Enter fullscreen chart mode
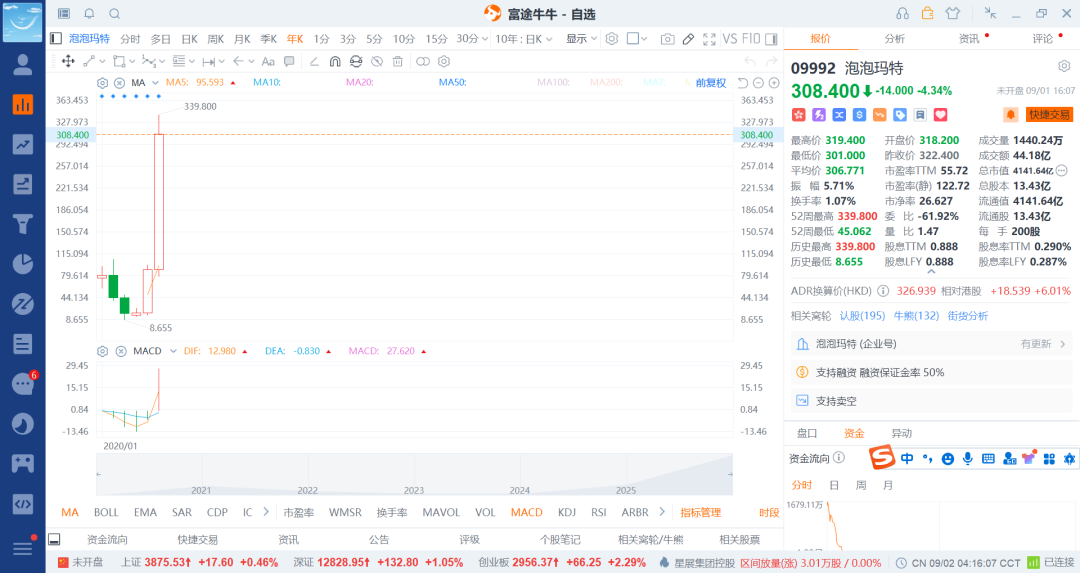The height and width of the screenshot is (573, 1080). click(x=709, y=39)
